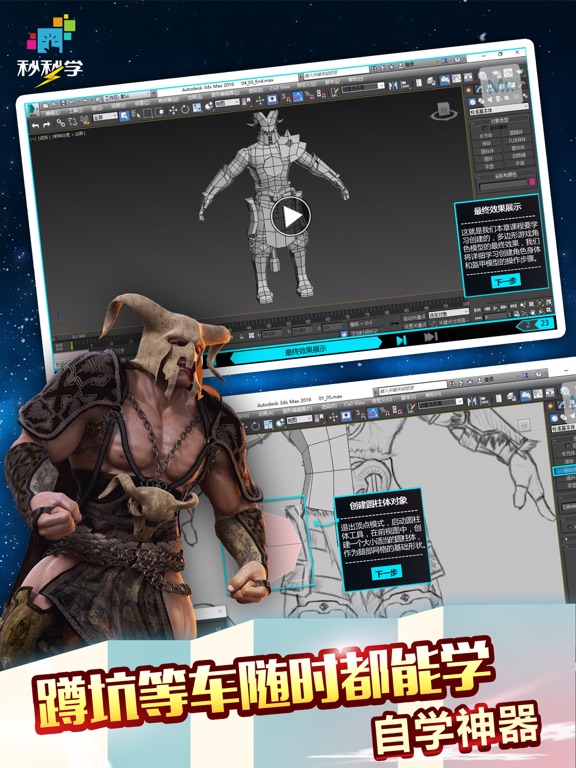Click the cyan next-step skip icon
Screen dimensions: 576x768
(x=402, y=339)
